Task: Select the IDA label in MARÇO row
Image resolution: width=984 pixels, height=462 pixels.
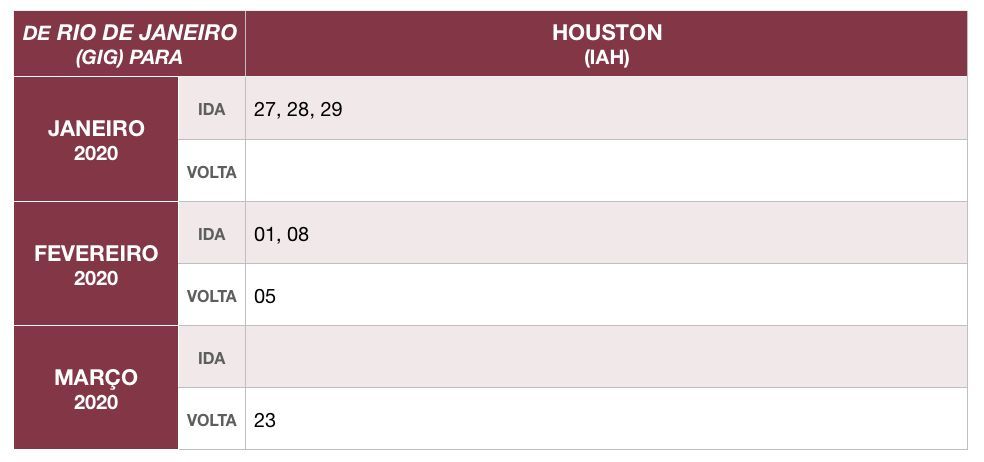Action: pyautogui.click(x=211, y=358)
